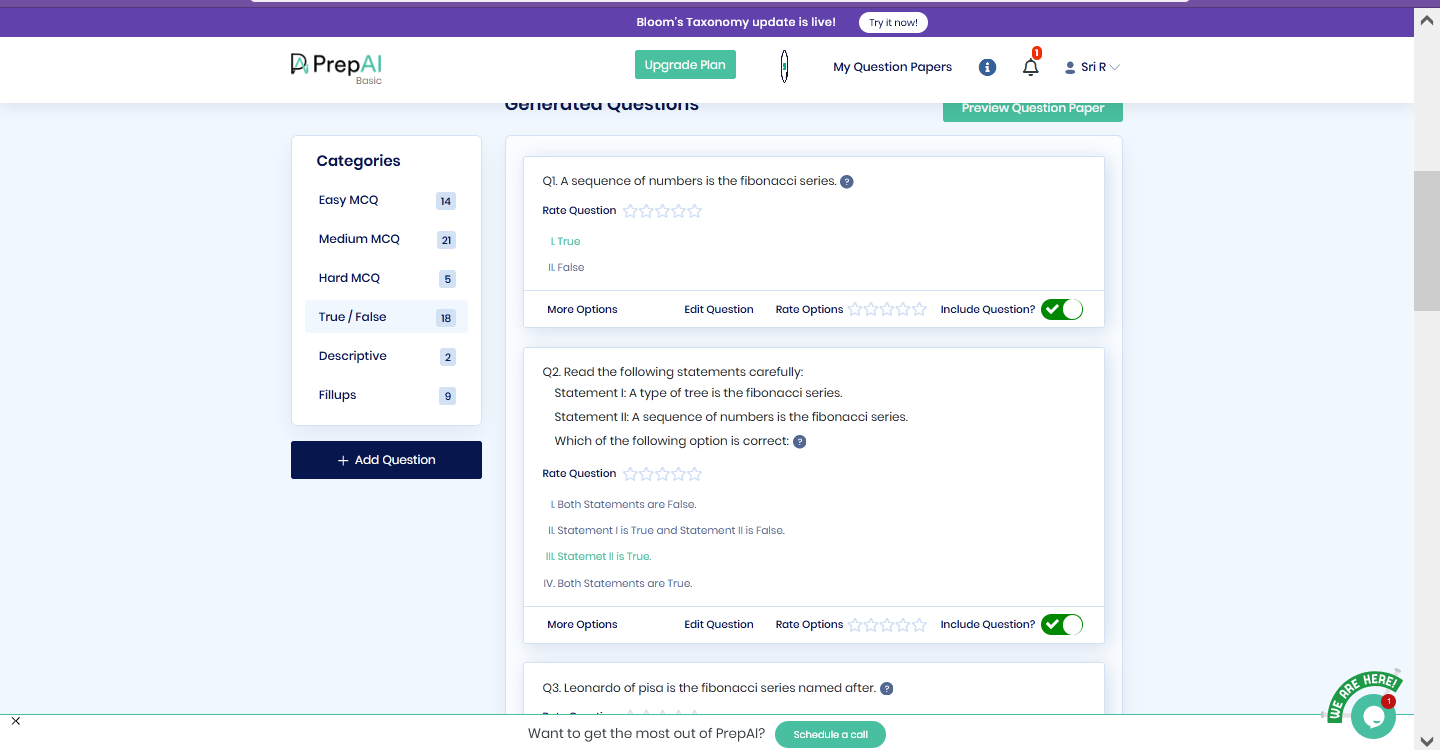Click the notification bell icon

(1030, 67)
